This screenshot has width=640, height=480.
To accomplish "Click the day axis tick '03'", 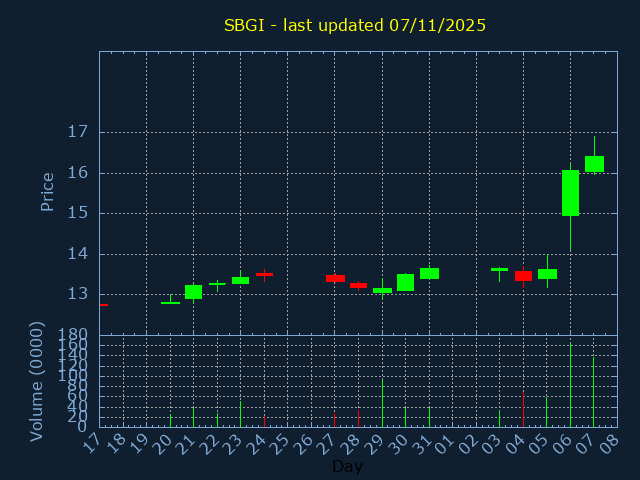I will pyautogui.click(x=491, y=443).
